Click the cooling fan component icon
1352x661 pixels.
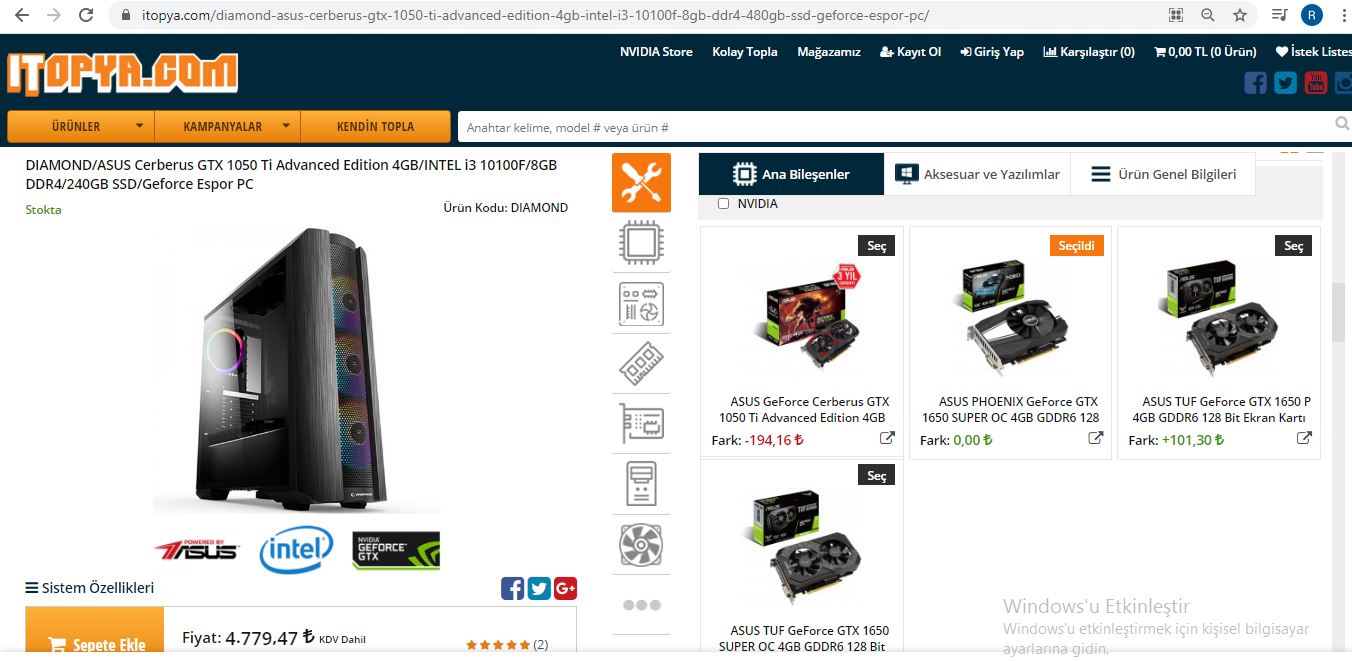641,545
